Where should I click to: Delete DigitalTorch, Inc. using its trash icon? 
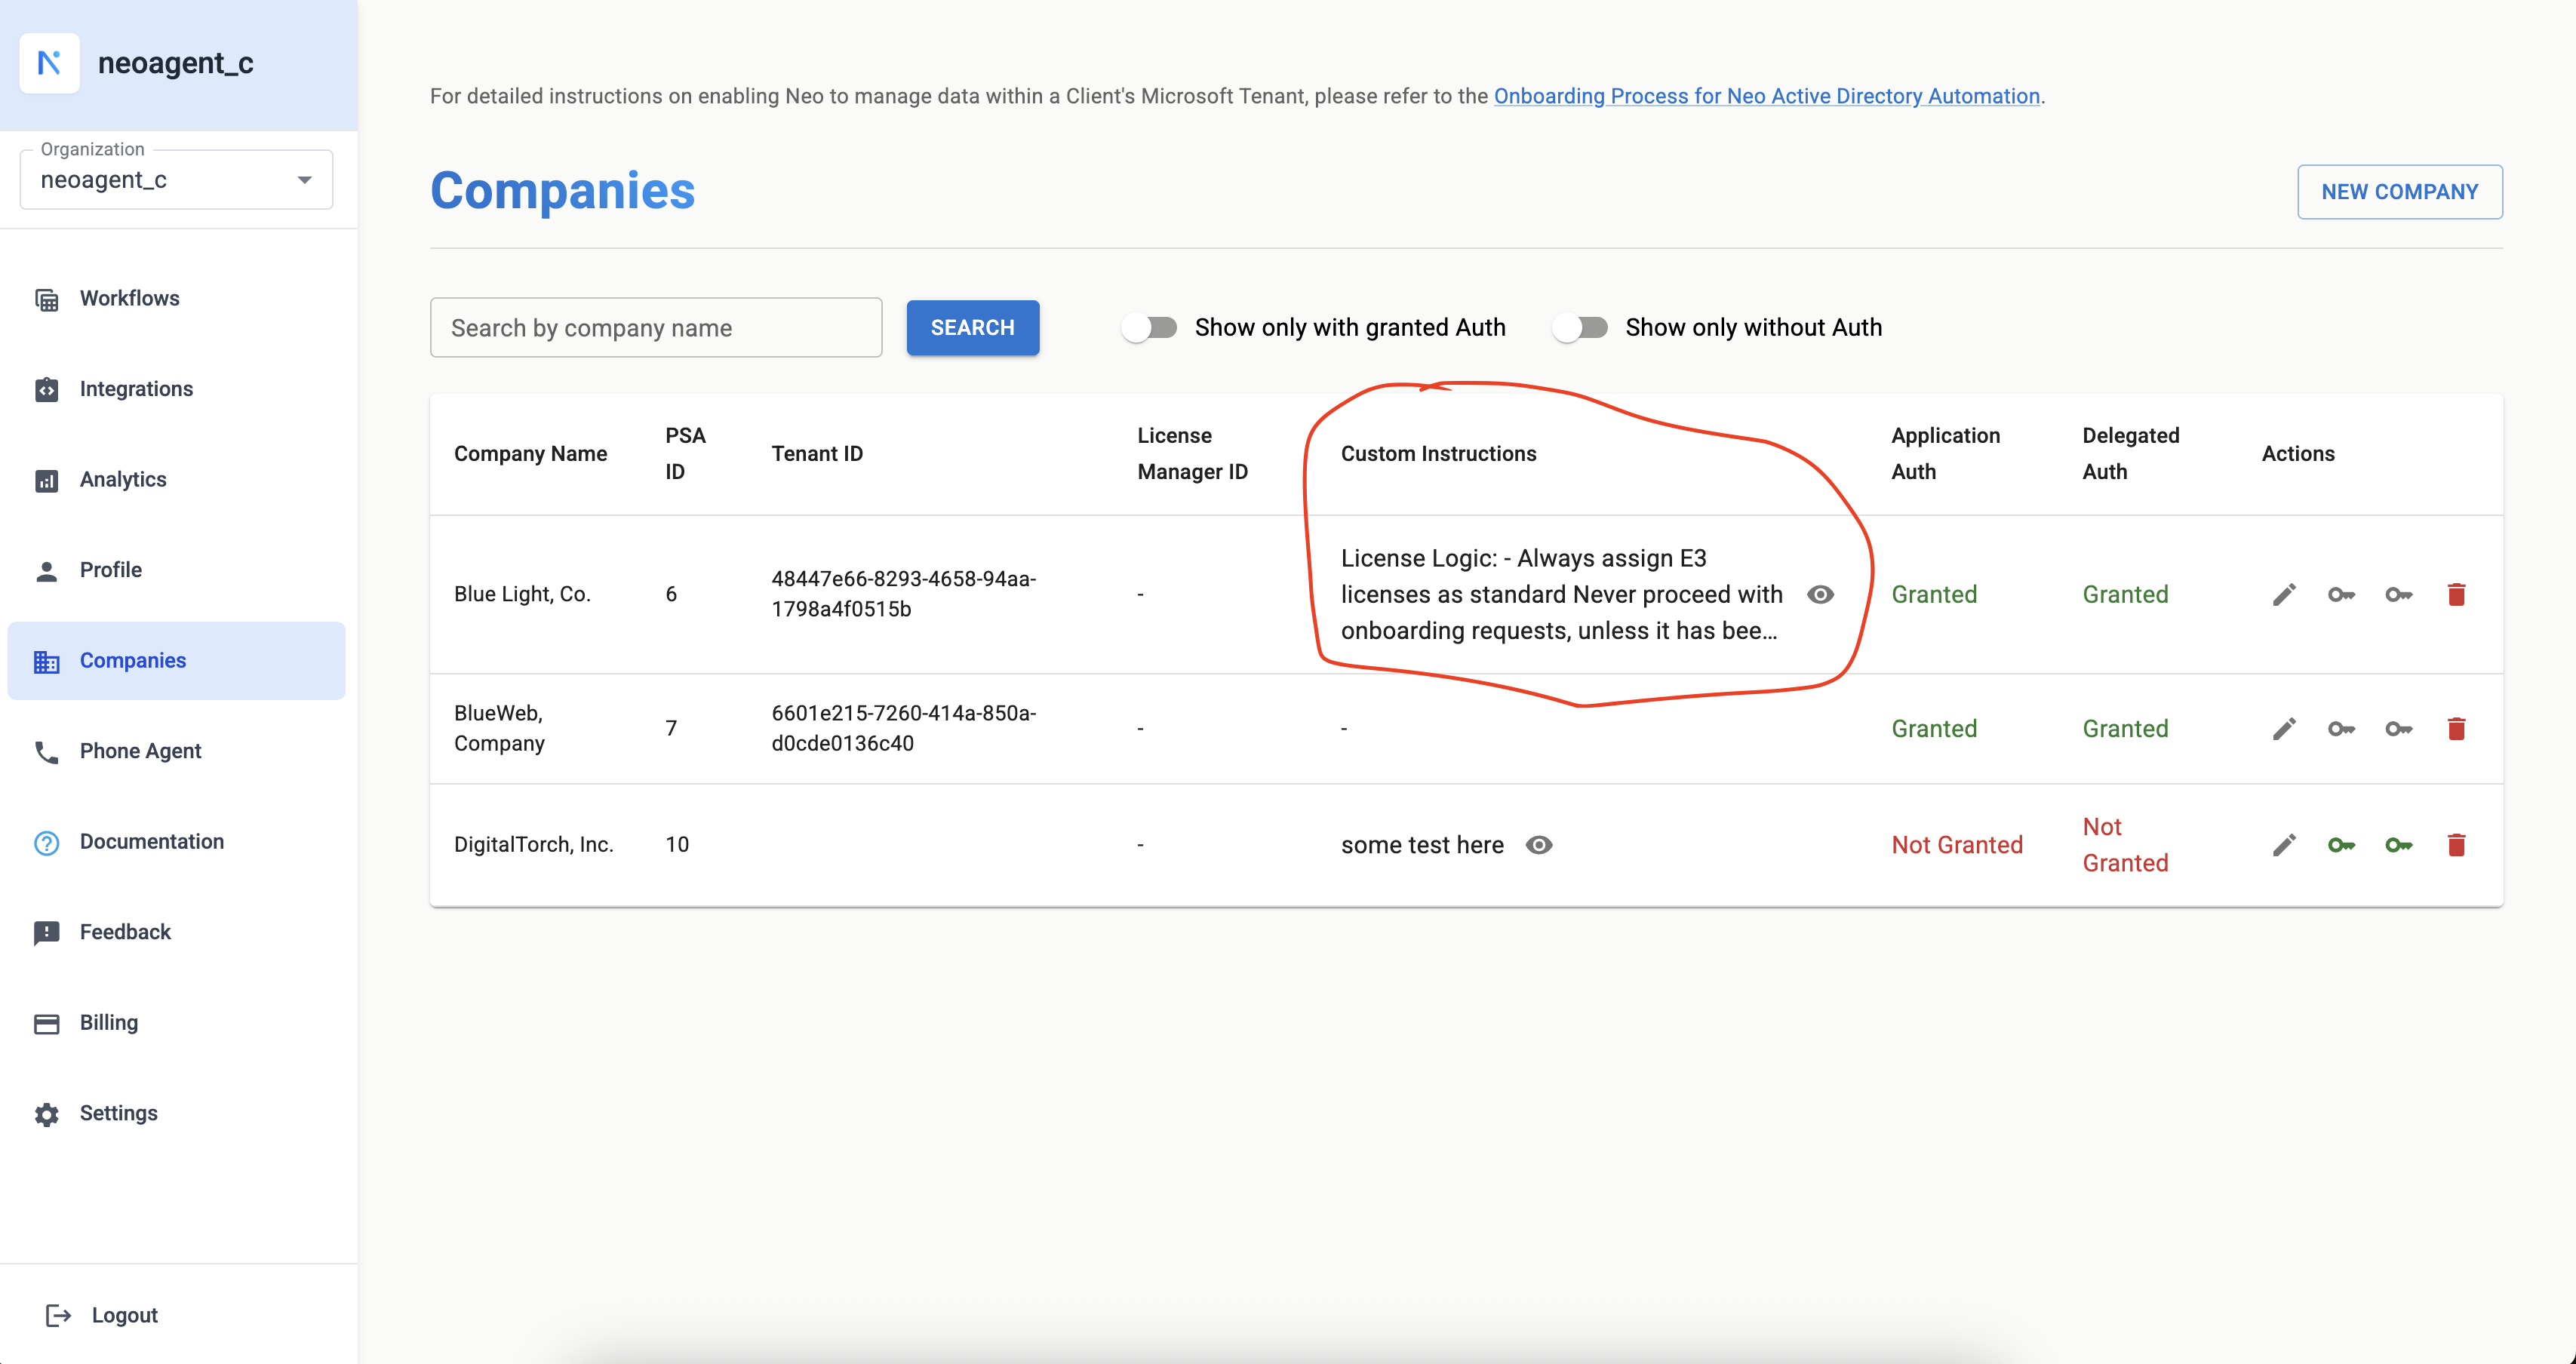pos(2456,845)
